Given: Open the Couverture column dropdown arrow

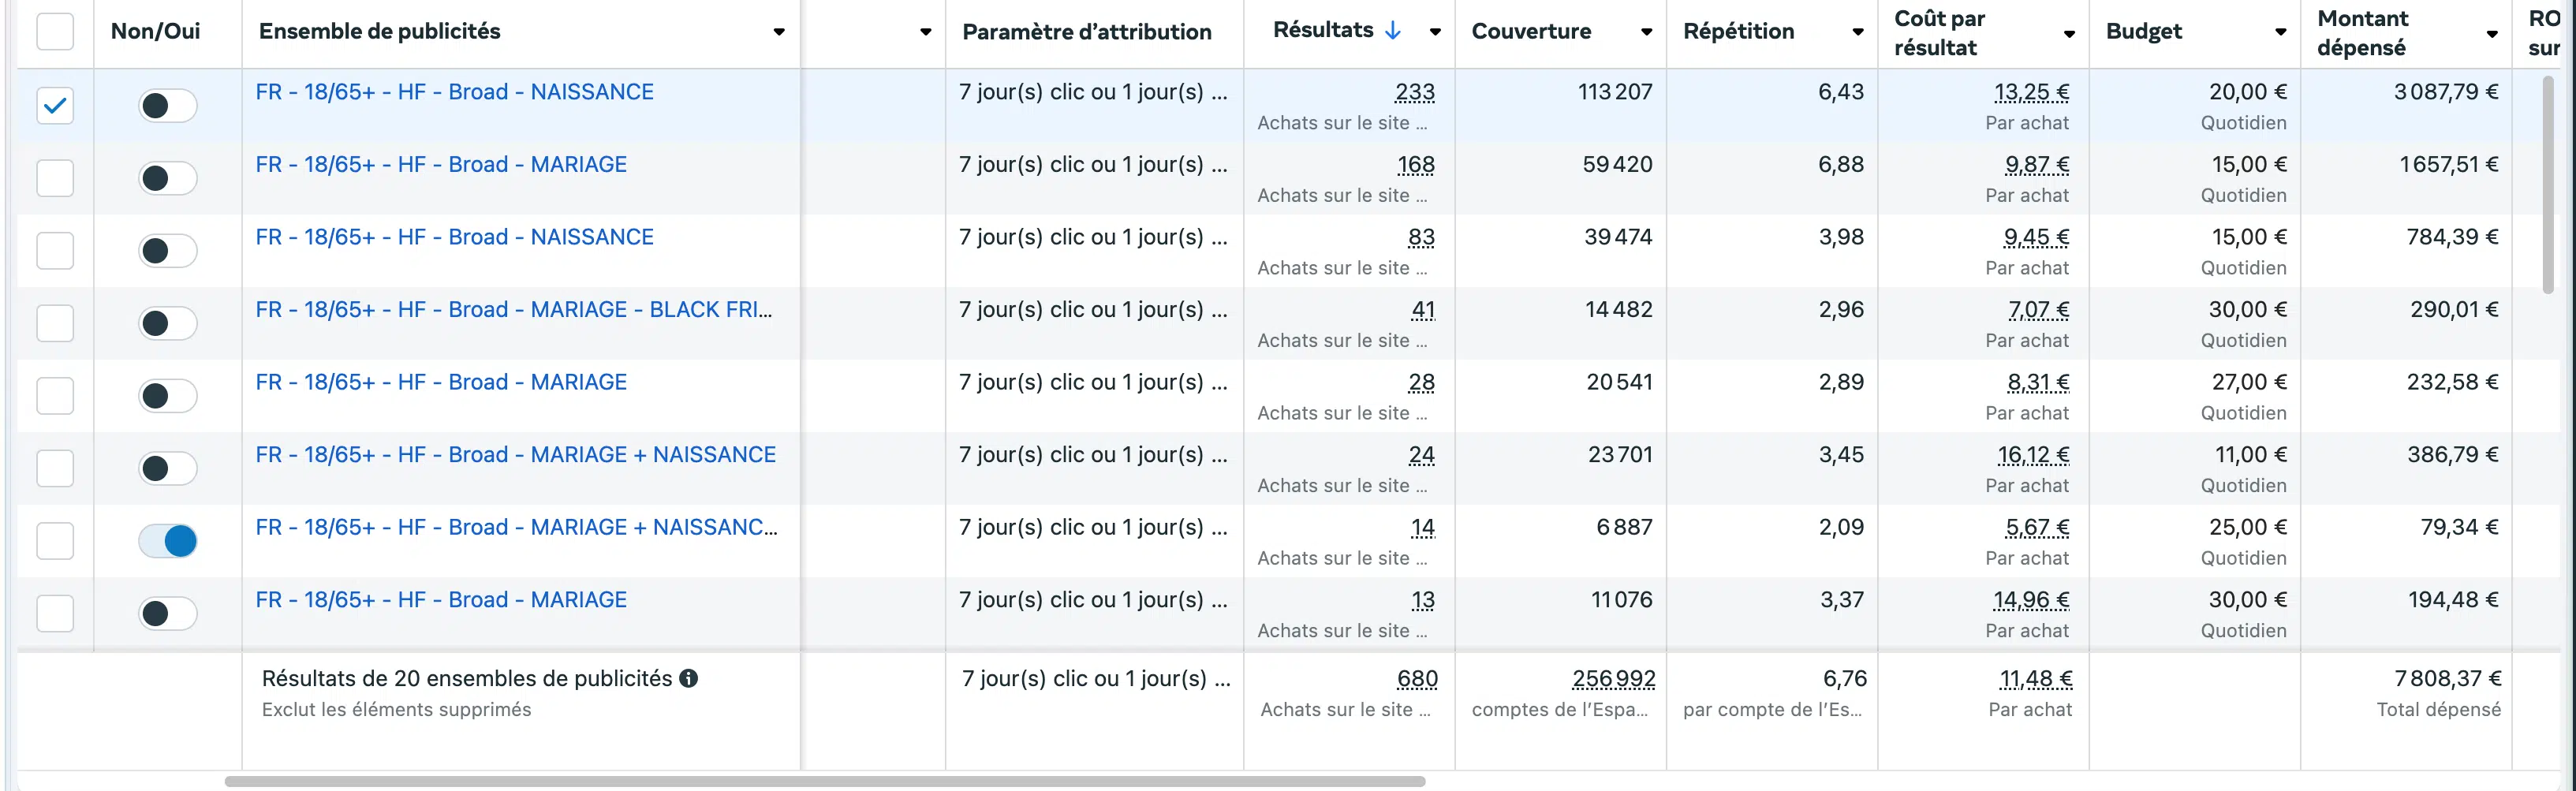Looking at the screenshot, I should (1646, 32).
